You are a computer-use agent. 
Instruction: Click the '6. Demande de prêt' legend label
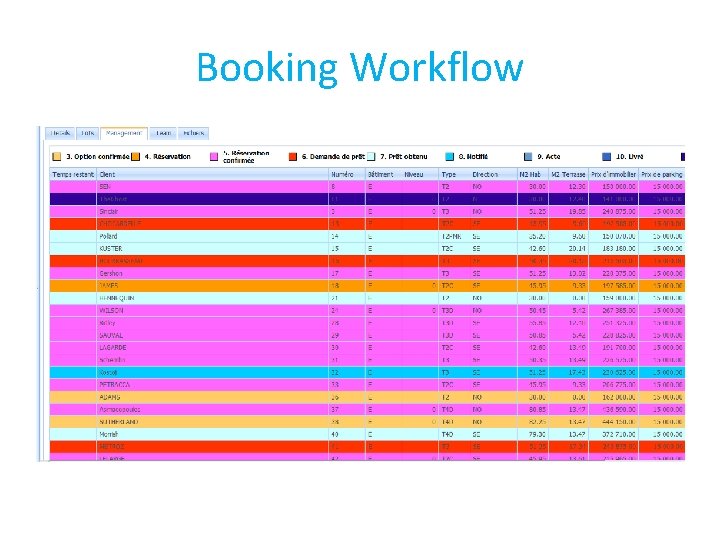333,157
